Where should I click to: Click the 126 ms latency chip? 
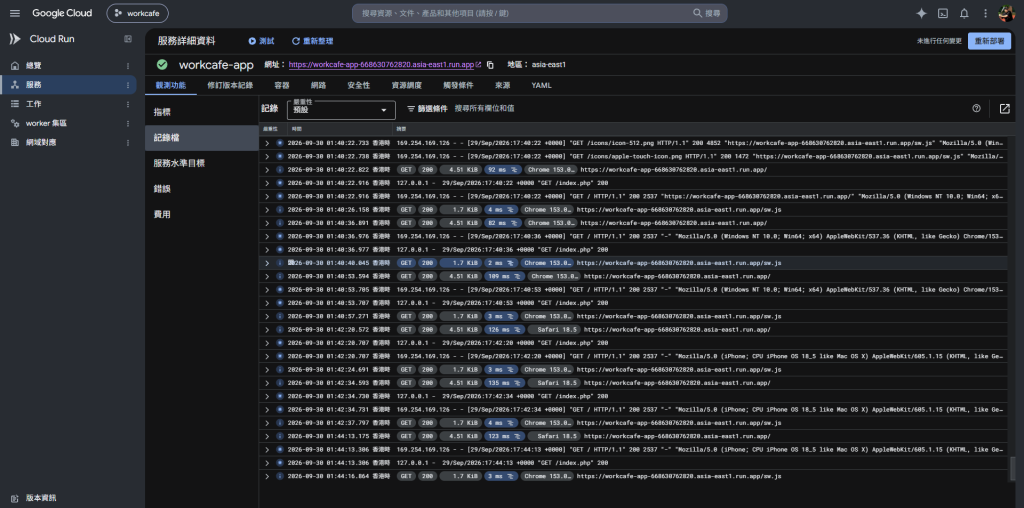505,330
